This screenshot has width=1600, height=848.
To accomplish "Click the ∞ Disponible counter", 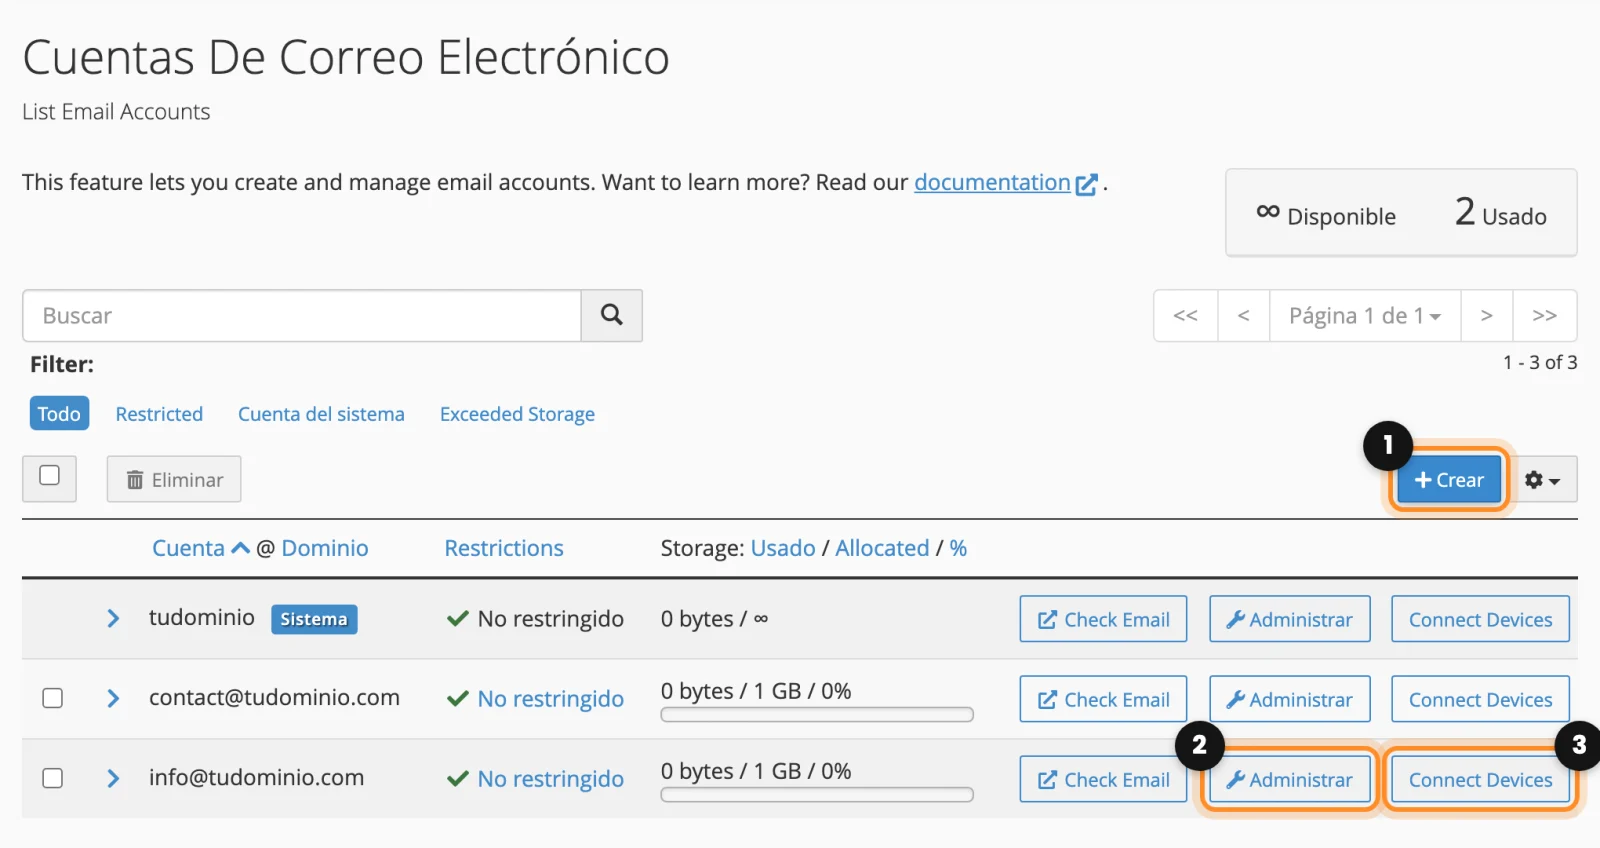I will (1326, 214).
